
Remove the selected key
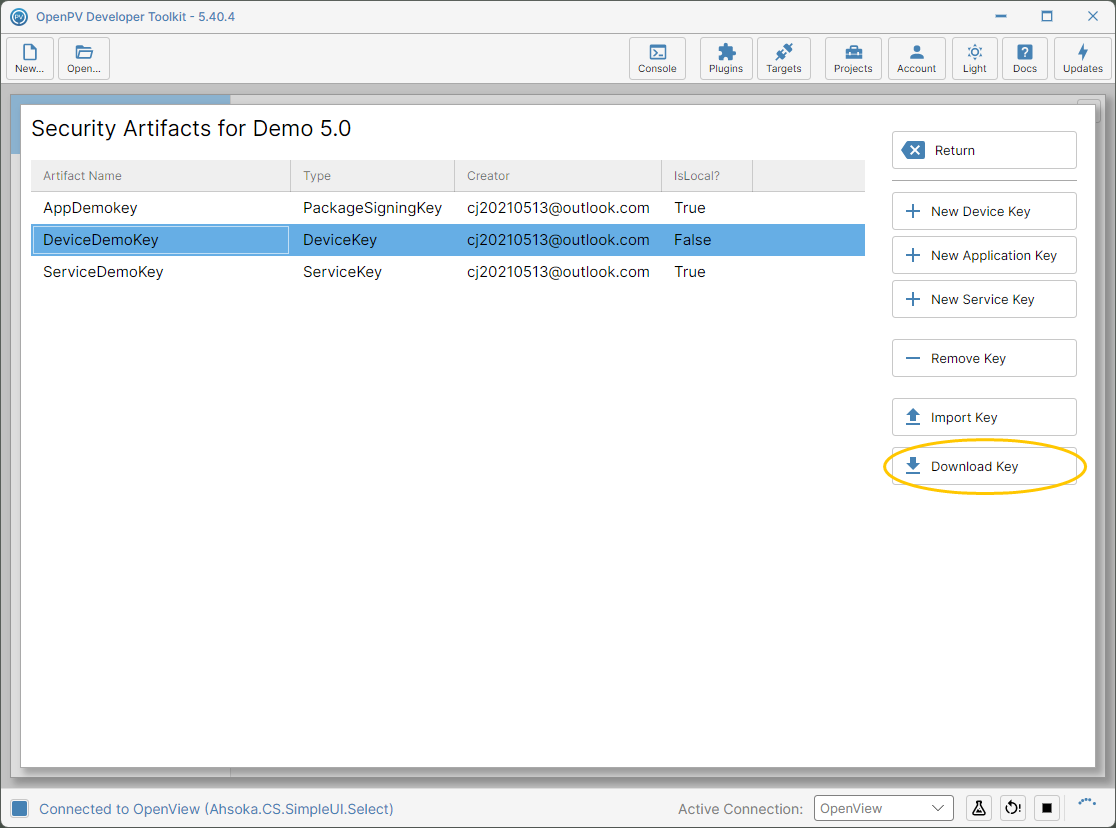tap(984, 358)
